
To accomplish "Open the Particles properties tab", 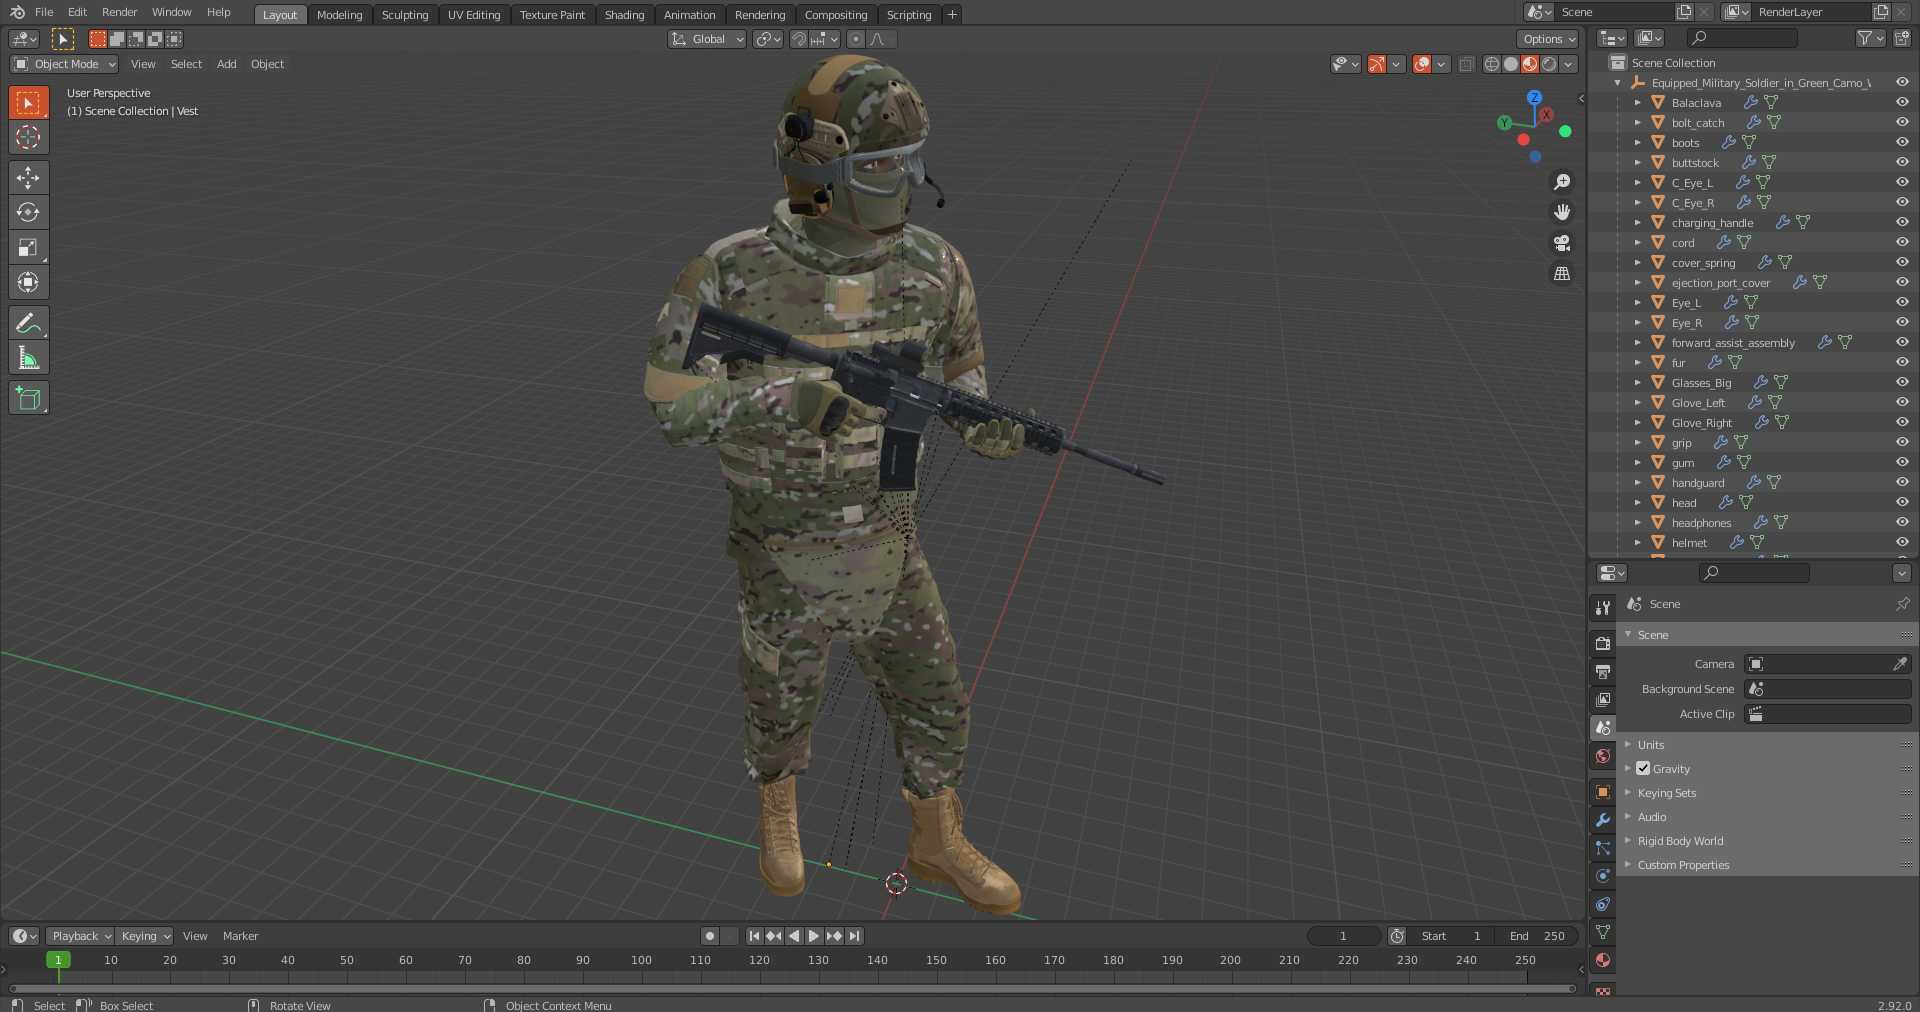I will (1603, 848).
